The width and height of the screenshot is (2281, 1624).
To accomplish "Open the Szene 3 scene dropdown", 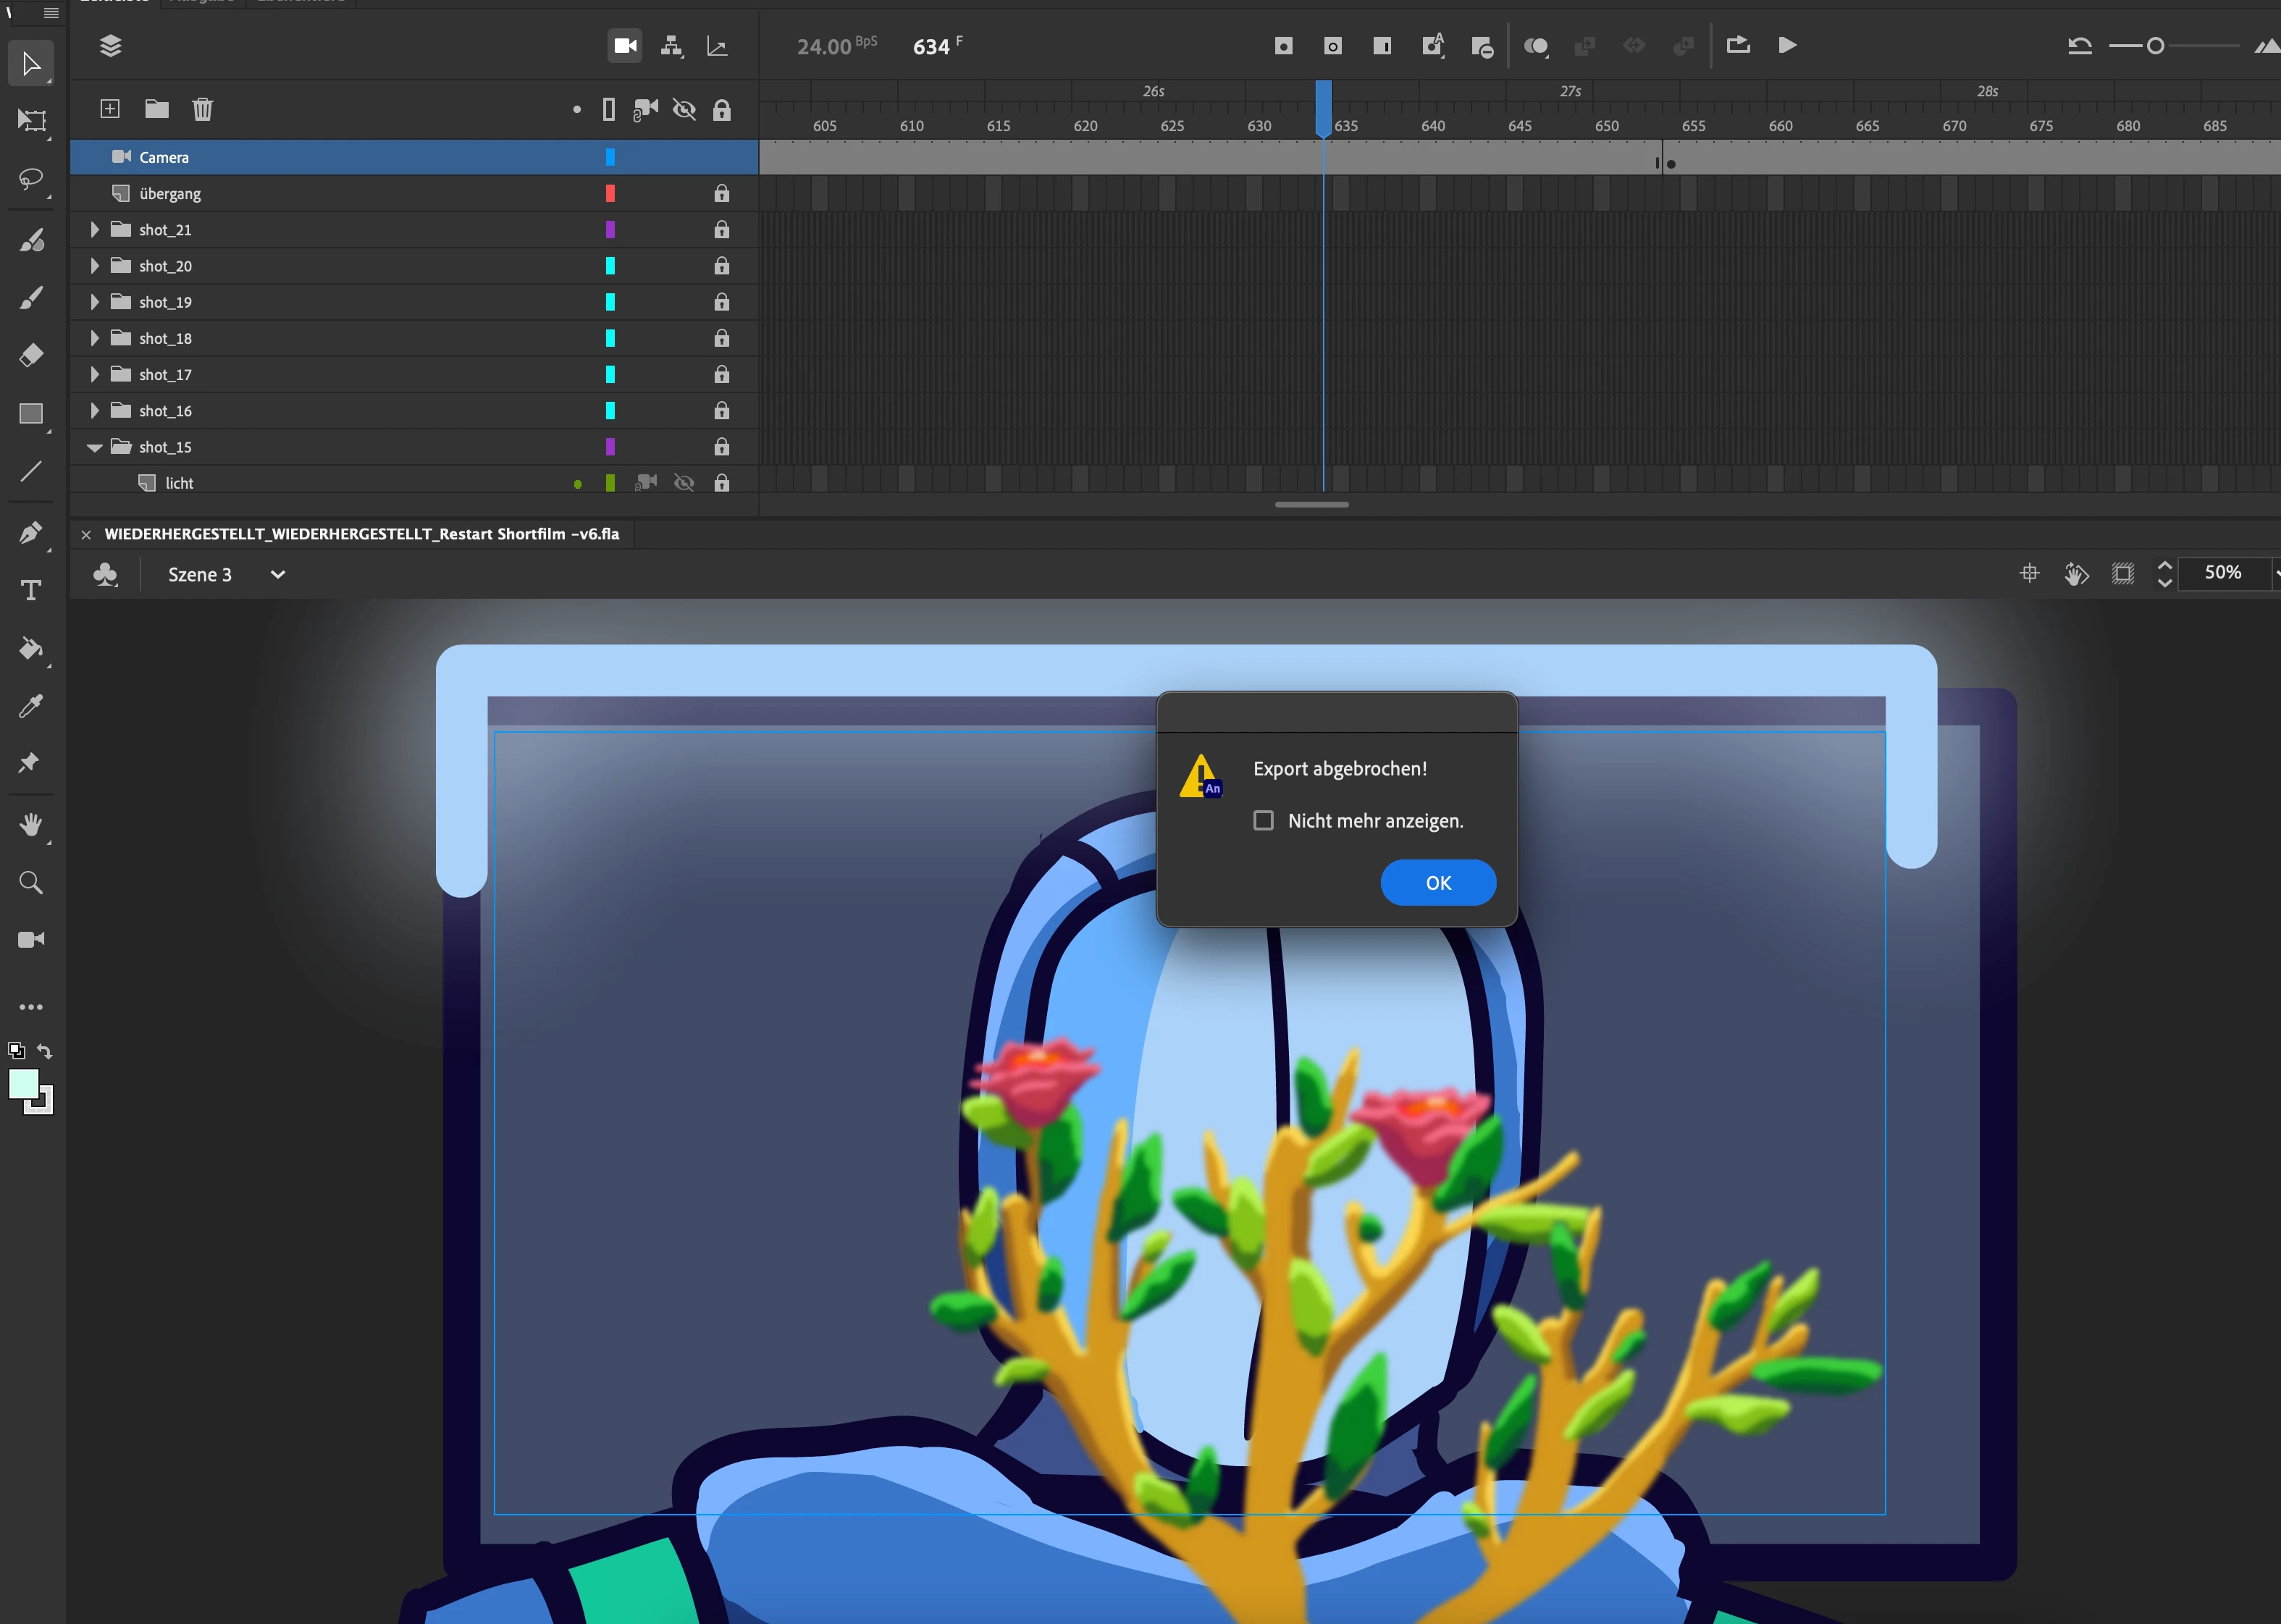I will click(x=277, y=575).
